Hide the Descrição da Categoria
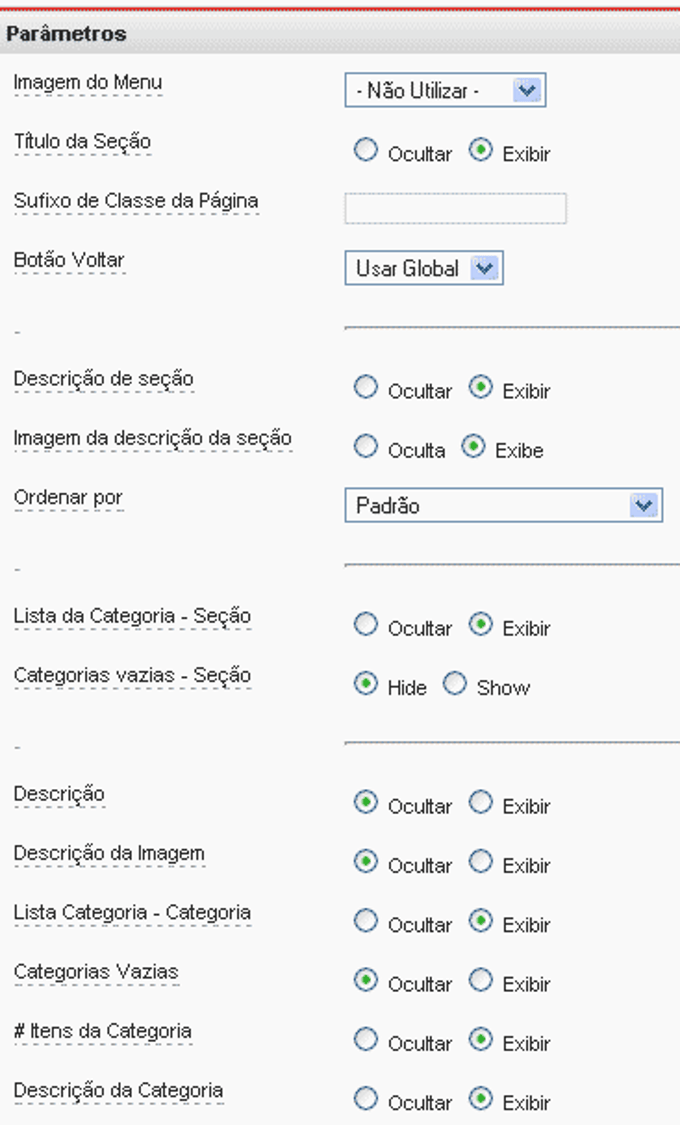Viewport: 680px width, 1125px height. click(365, 1099)
